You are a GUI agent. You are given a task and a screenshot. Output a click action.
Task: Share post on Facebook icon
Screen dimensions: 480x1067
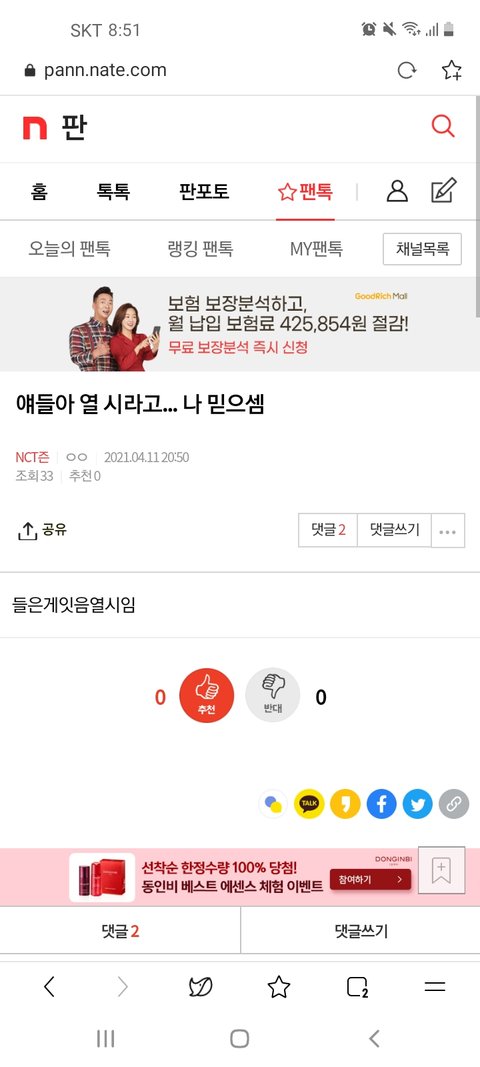[381, 804]
